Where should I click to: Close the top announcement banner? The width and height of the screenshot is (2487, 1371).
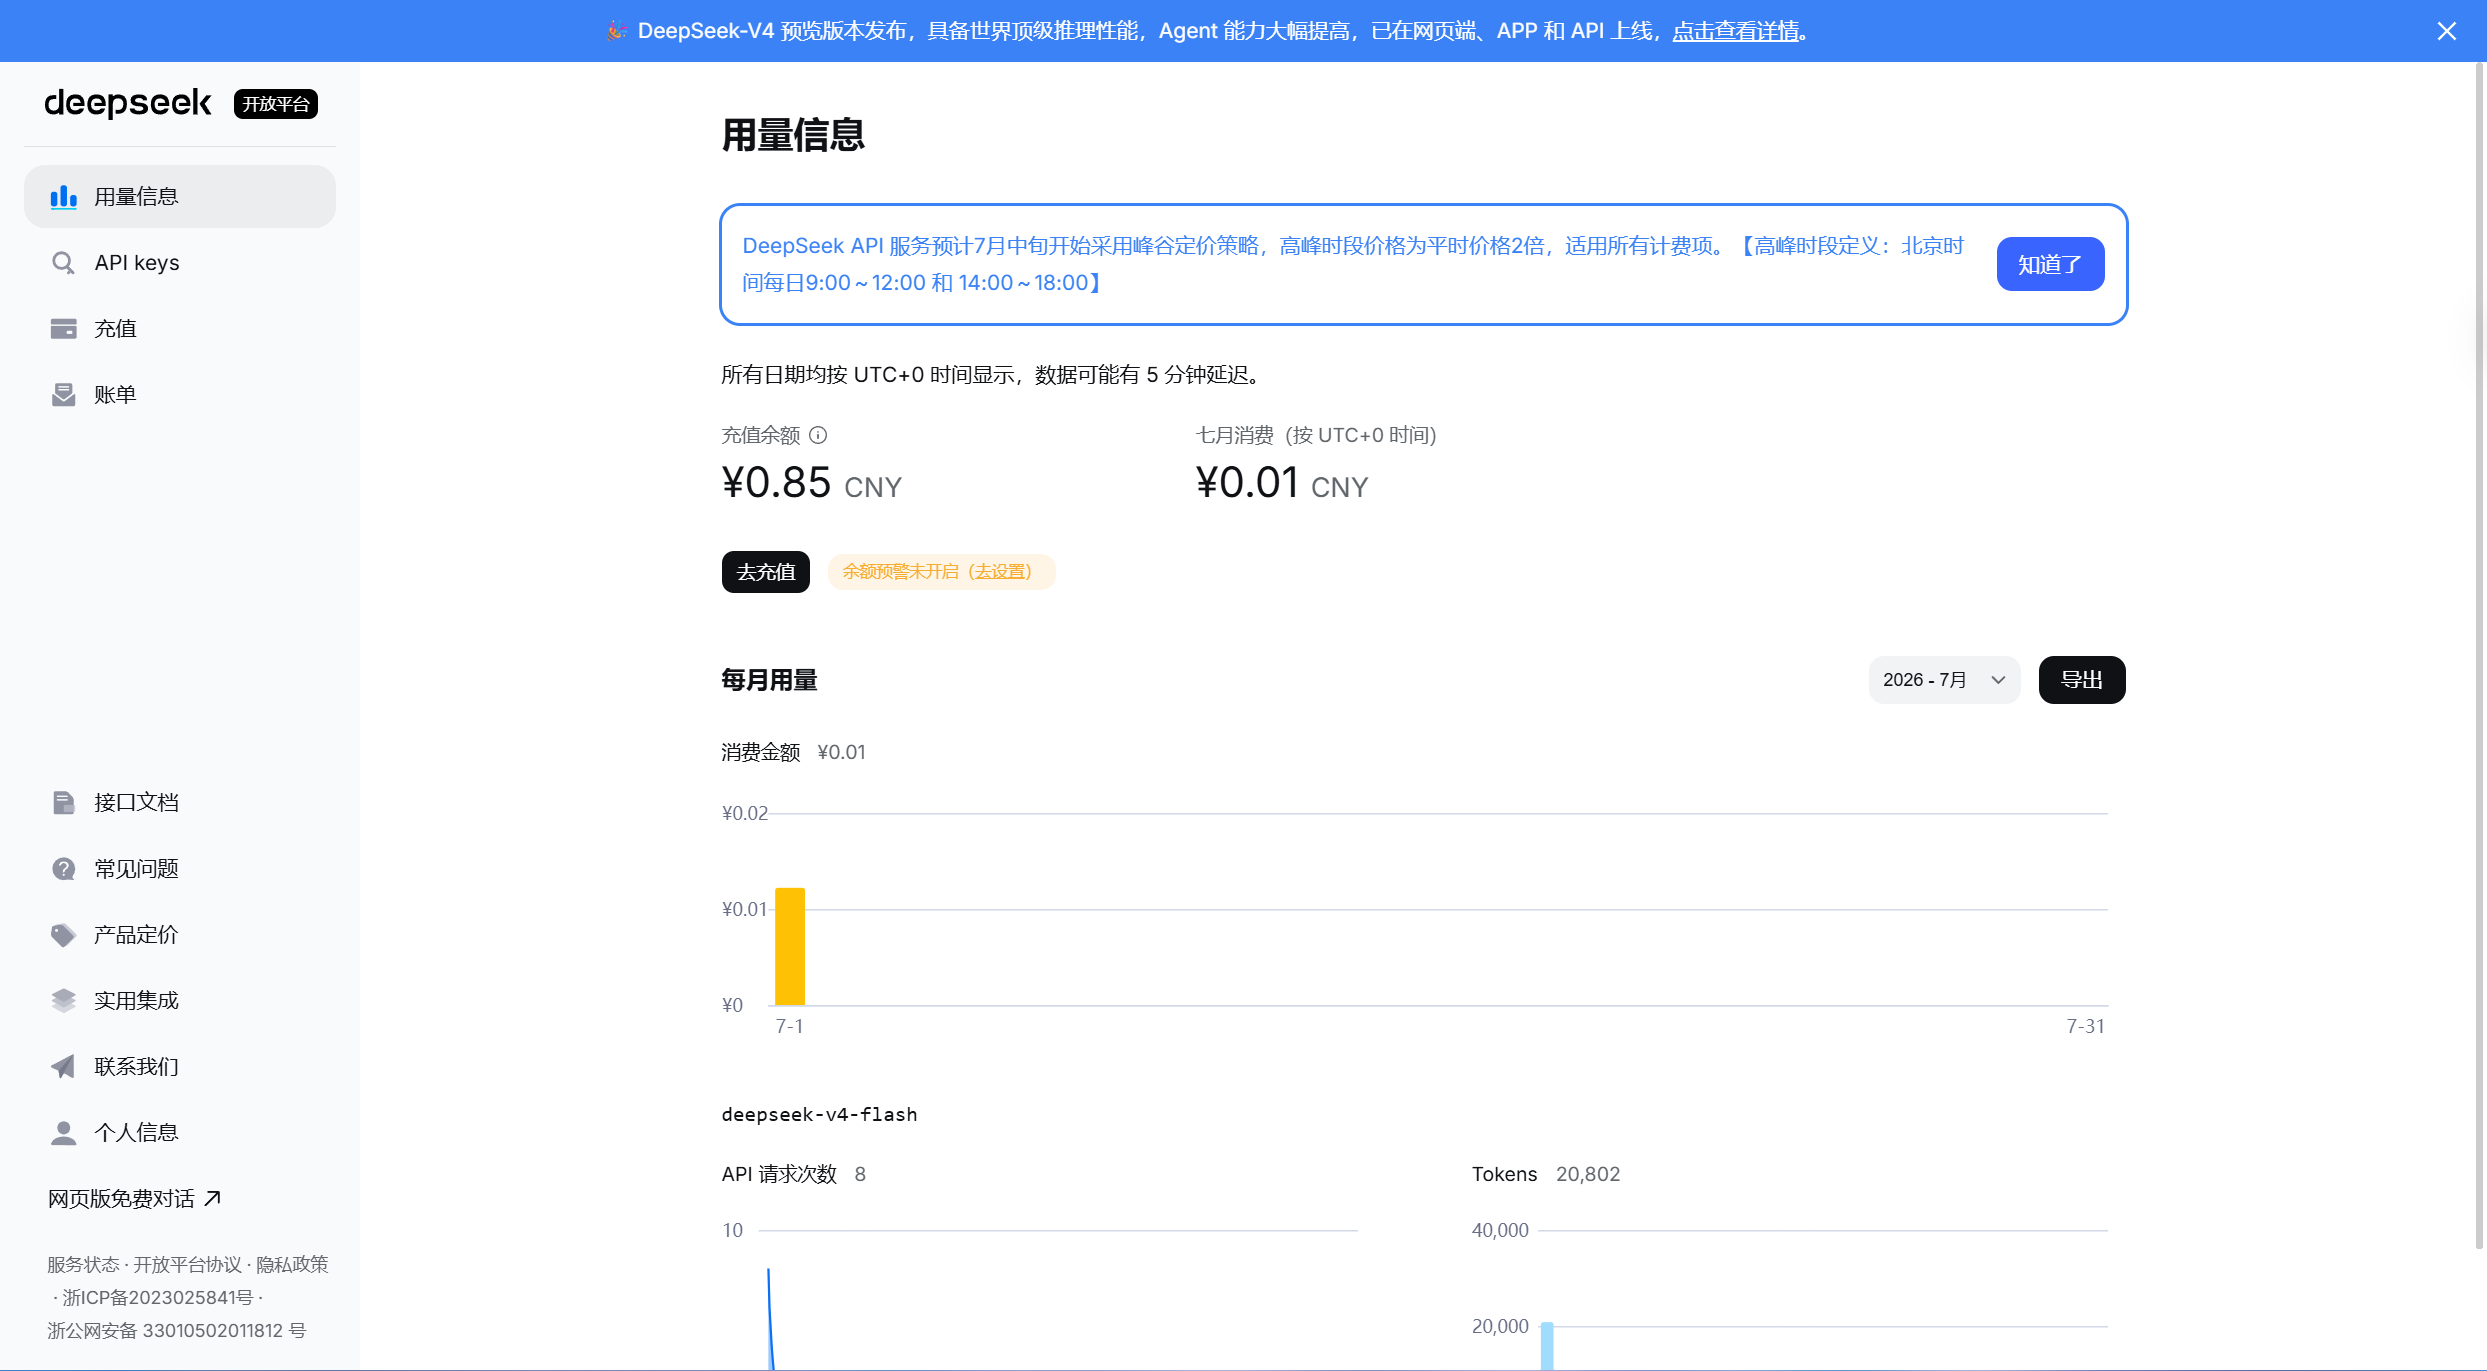pyautogui.click(x=2446, y=31)
